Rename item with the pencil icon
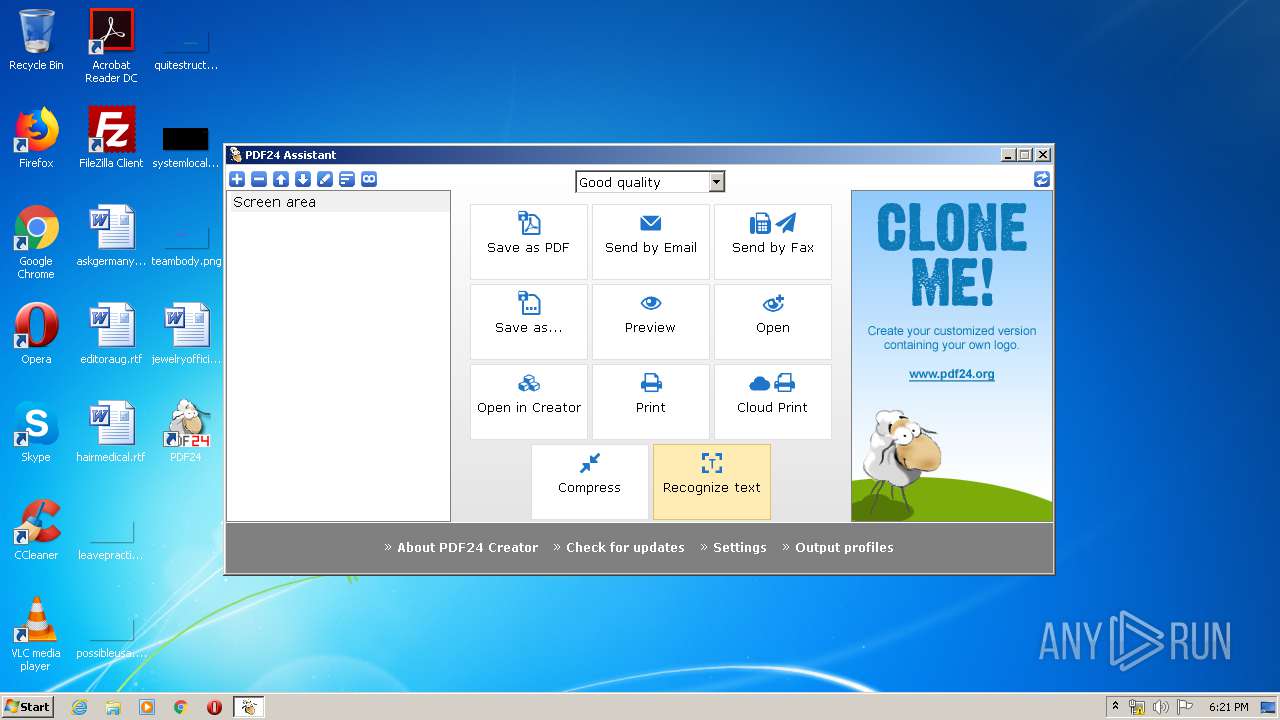Image resolution: width=1280 pixels, height=720 pixels. [325, 179]
